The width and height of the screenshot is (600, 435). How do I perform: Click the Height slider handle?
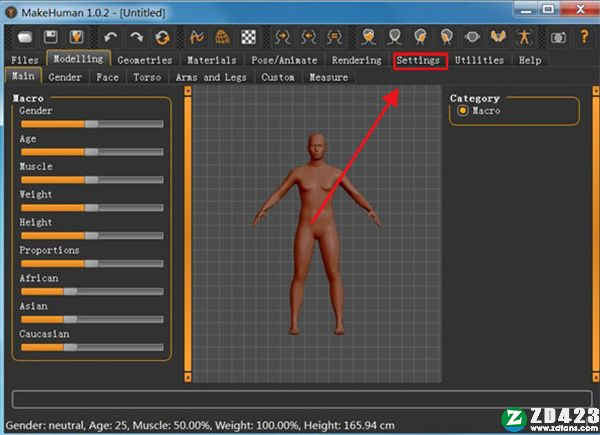point(91,236)
